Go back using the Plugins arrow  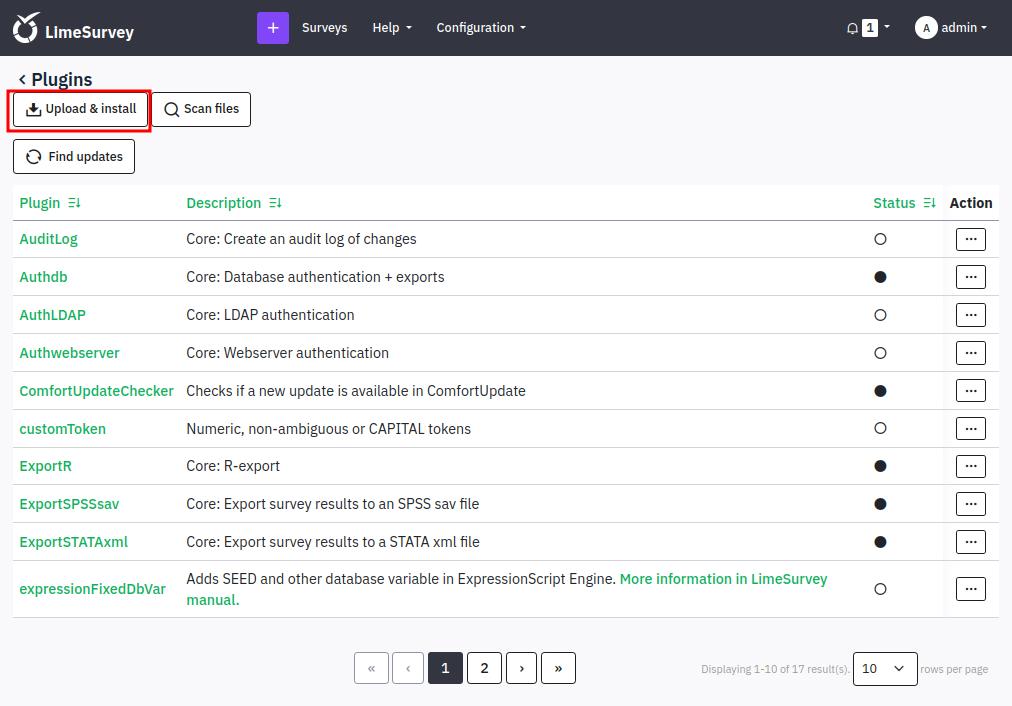[22, 79]
